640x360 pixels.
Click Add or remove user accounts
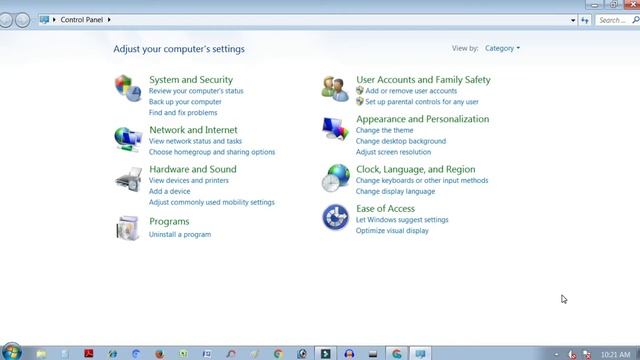pos(411,91)
